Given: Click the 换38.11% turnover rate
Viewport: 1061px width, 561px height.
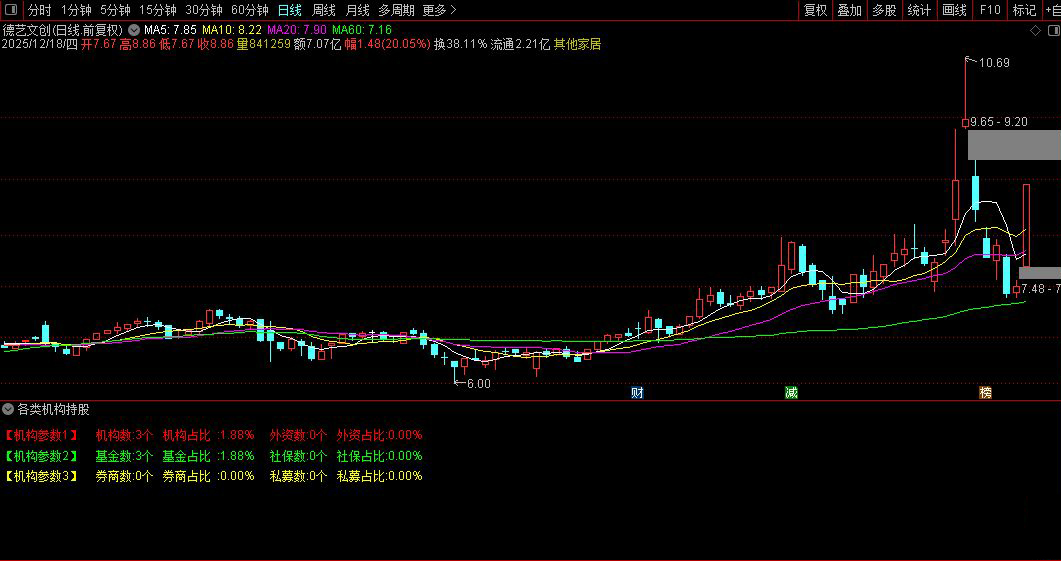Looking at the screenshot, I should coord(460,45).
